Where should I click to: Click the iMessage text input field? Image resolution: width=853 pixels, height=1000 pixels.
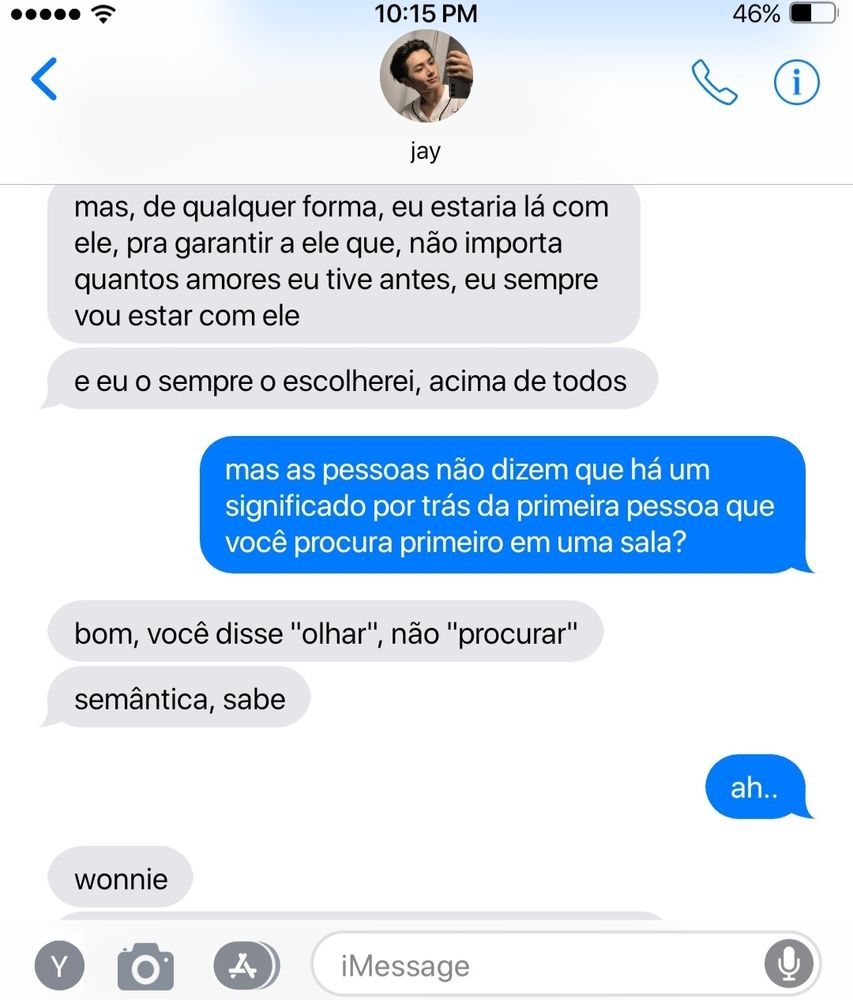(x=565, y=965)
